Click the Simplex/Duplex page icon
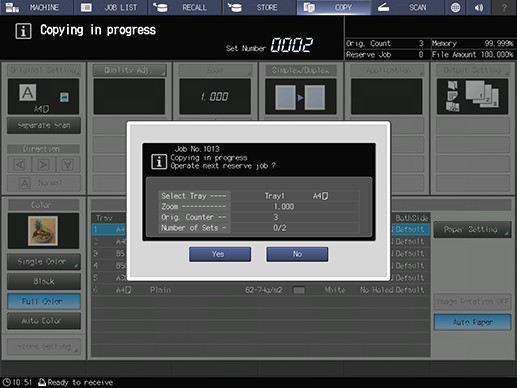Screen dimensions: 517x388 coord(300,97)
